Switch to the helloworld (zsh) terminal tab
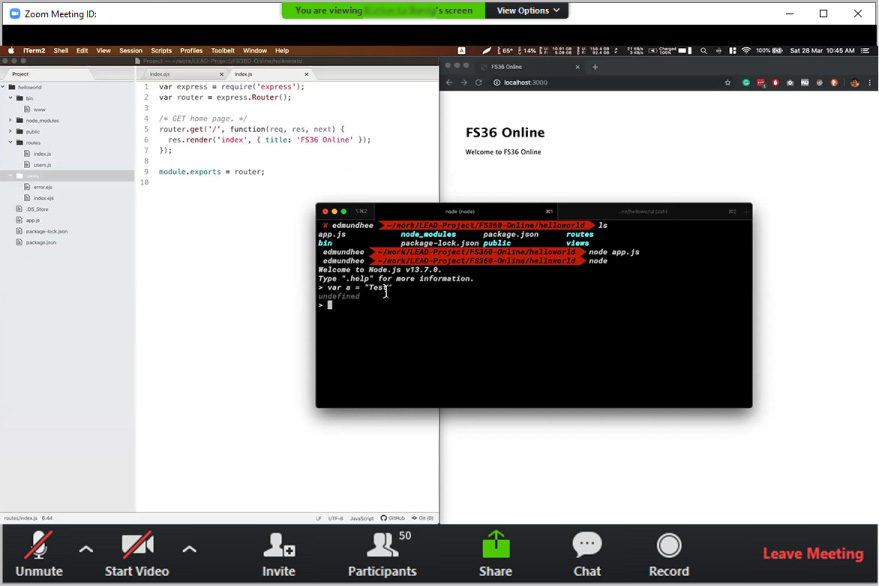879x586 pixels. pyautogui.click(x=648, y=211)
